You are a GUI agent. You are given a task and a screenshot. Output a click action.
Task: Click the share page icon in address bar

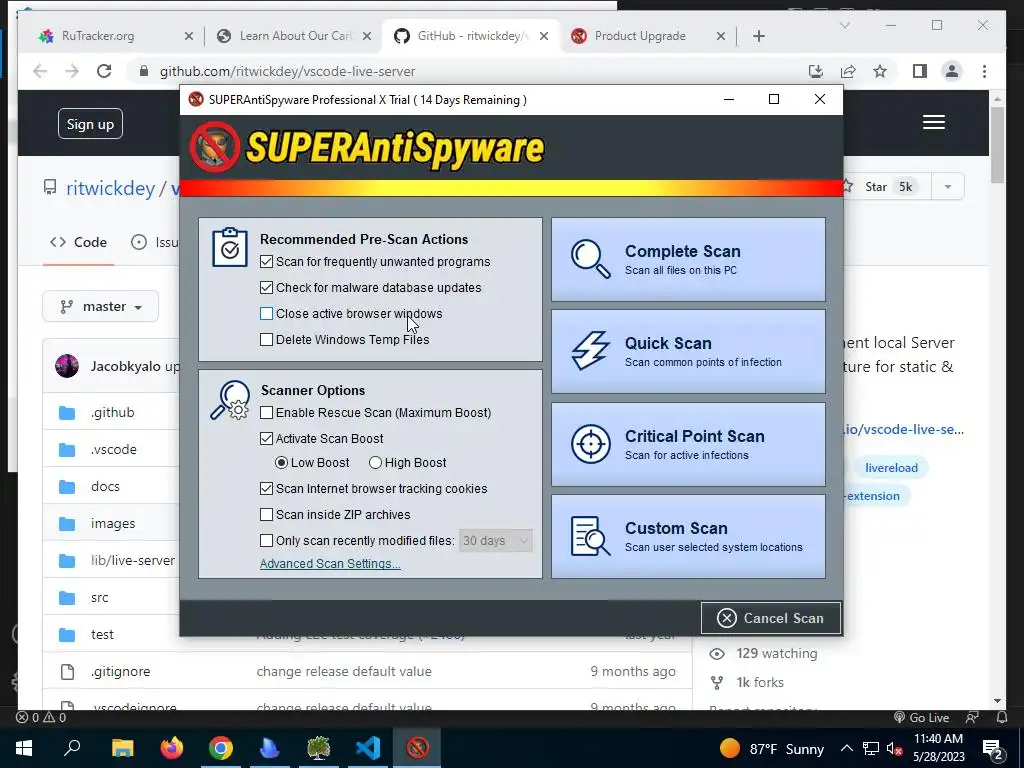(x=848, y=71)
